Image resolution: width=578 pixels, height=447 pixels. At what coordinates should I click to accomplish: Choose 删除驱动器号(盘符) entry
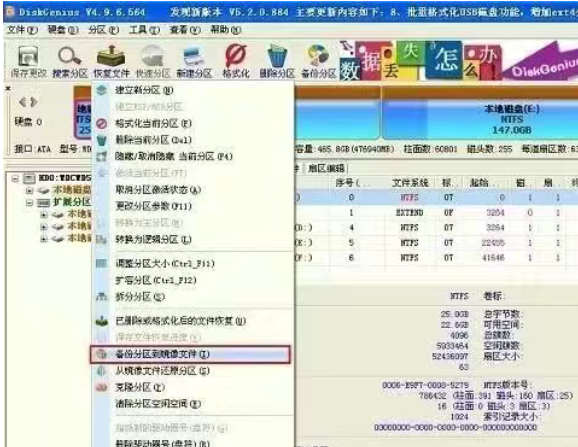[193, 443]
